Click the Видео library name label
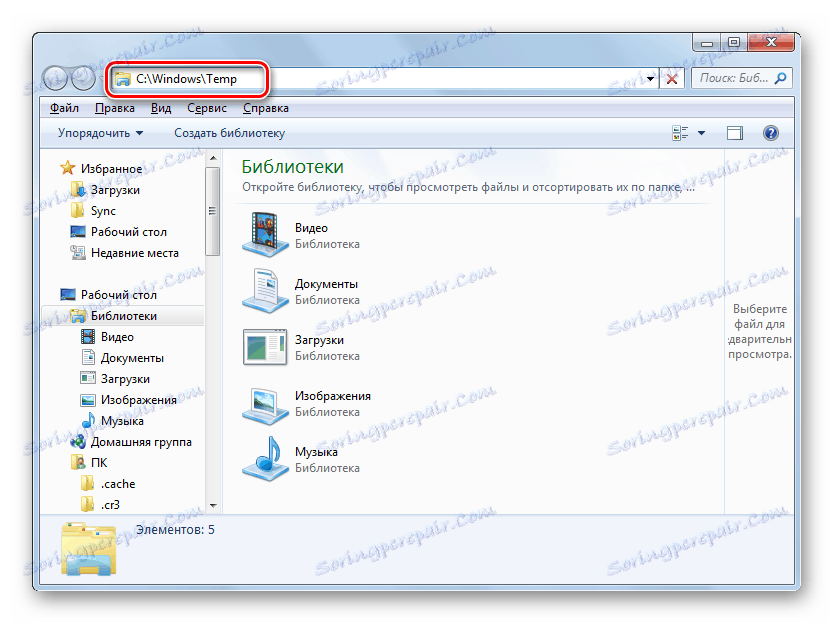This screenshot has width=834, height=624. pos(311,228)
